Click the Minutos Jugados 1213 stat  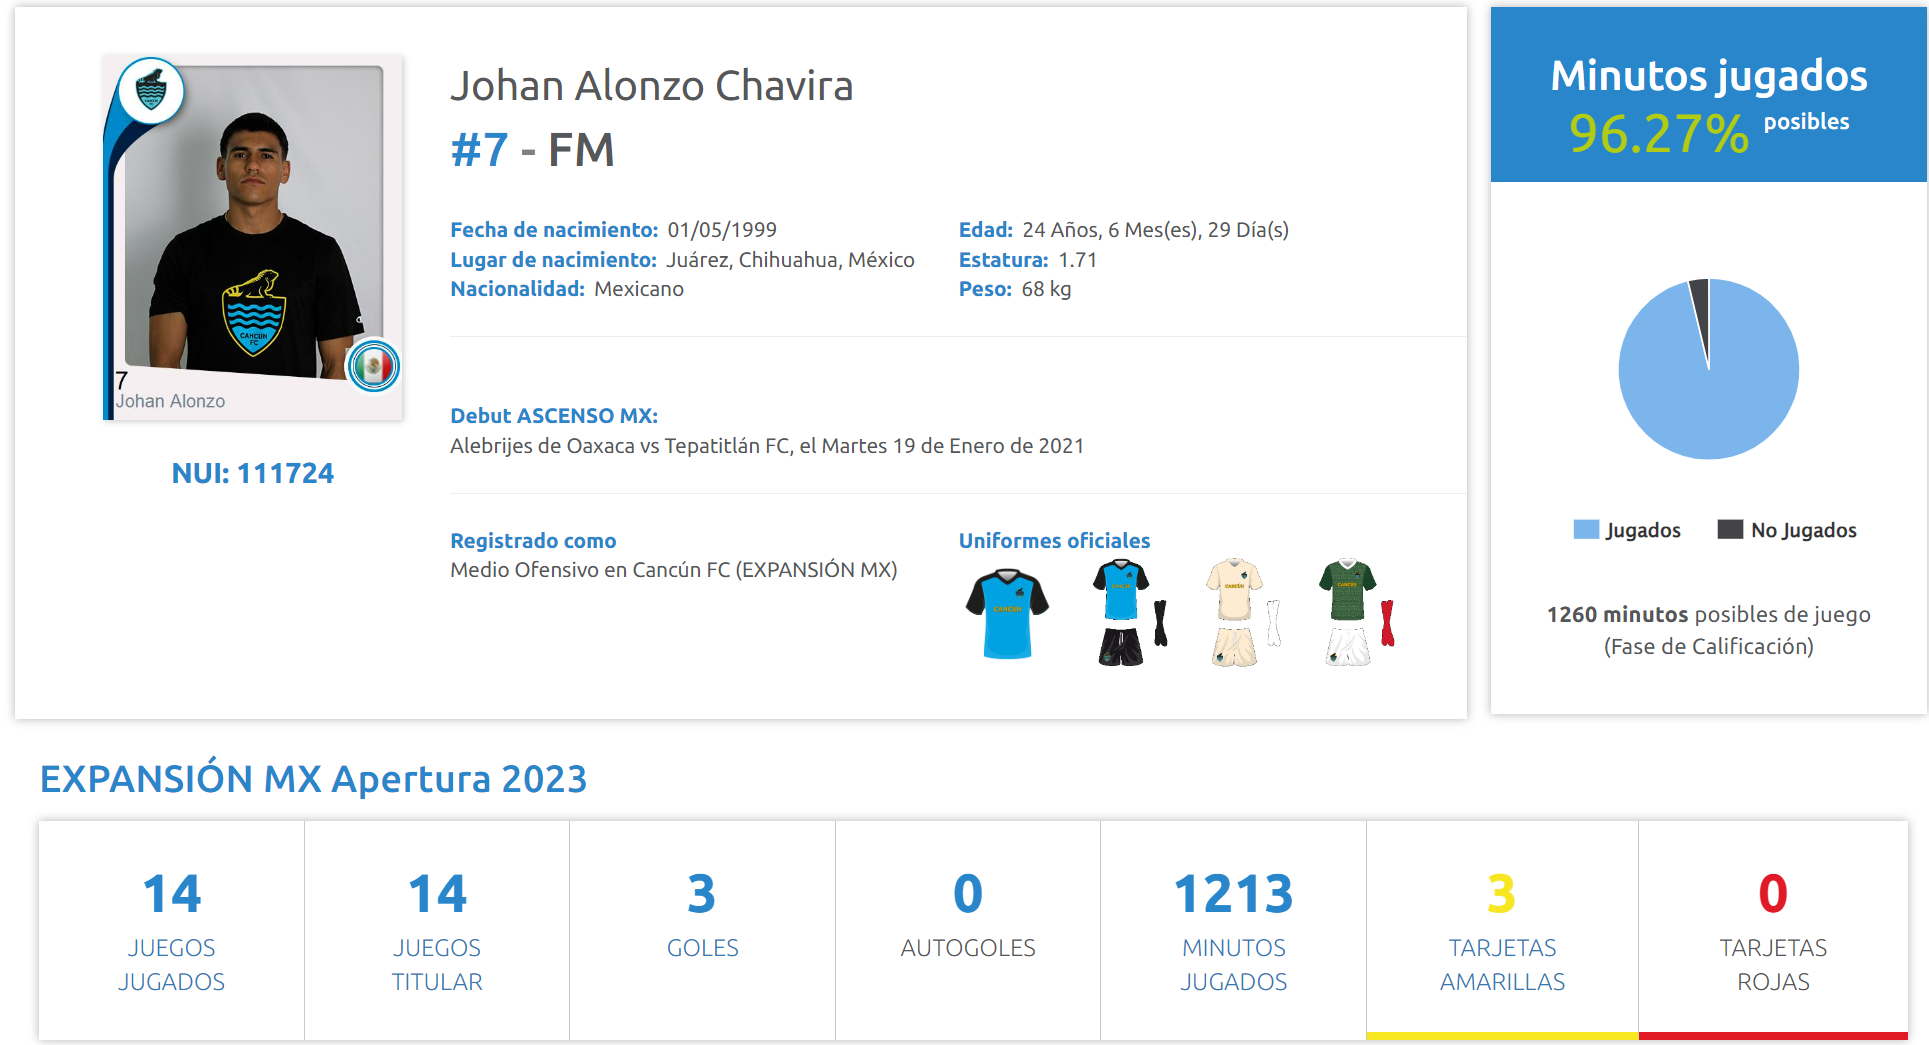tap(1233, 931)
